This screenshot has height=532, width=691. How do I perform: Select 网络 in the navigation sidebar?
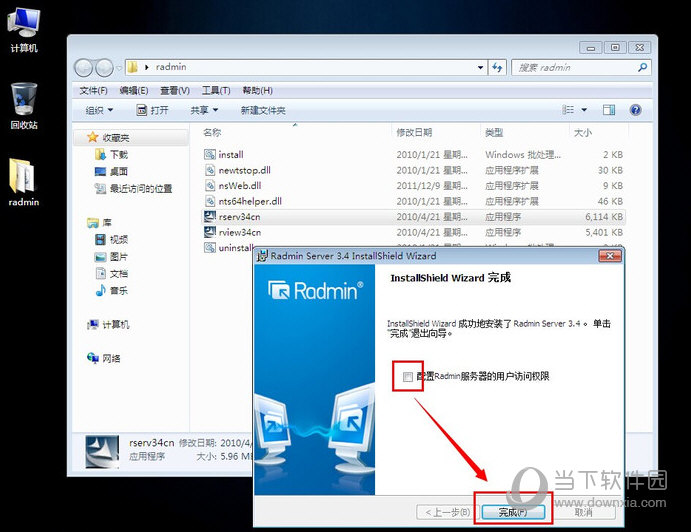(x=104, y=358)
